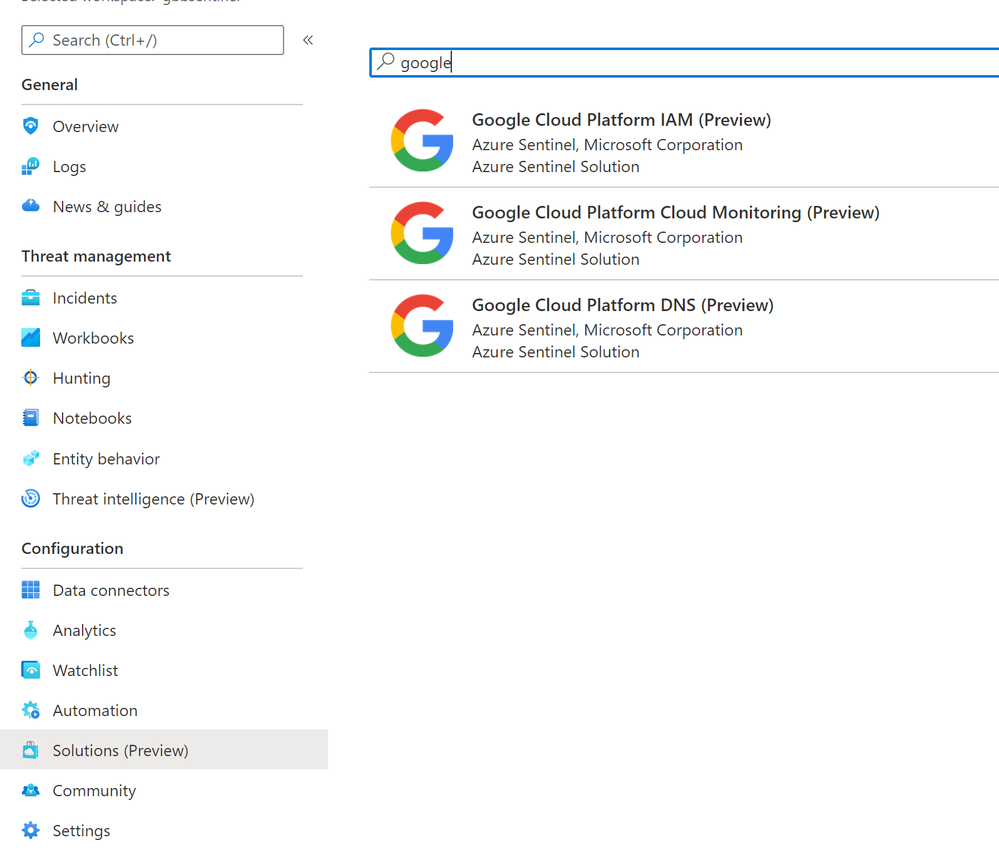The image size is (999, 855).
Task: Click the Automation gear icon
Action: 31,710
